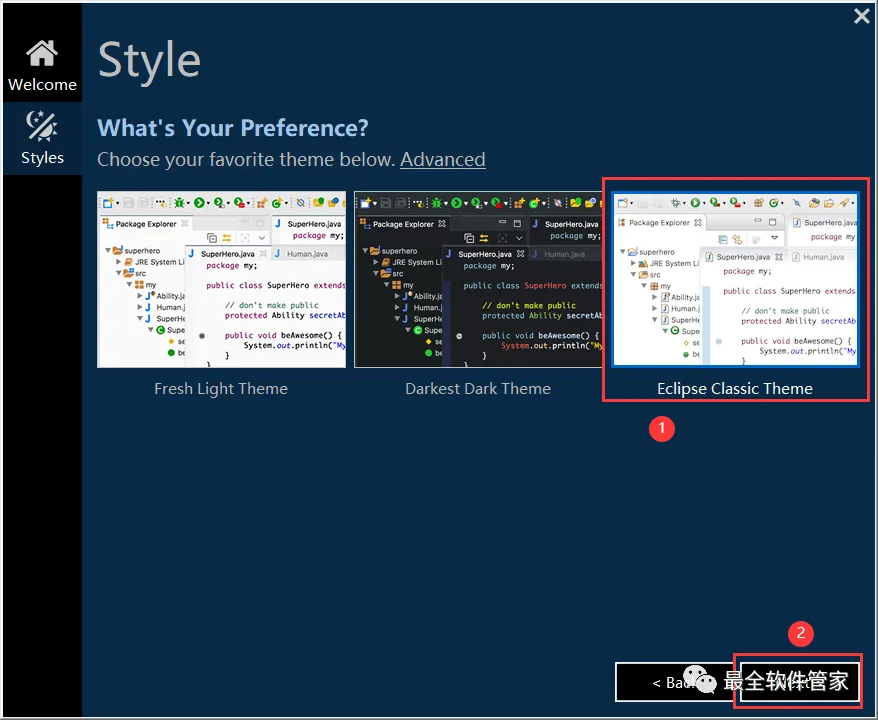Click the "Eclipse Classic Theme" caption text

coord(735,389)
